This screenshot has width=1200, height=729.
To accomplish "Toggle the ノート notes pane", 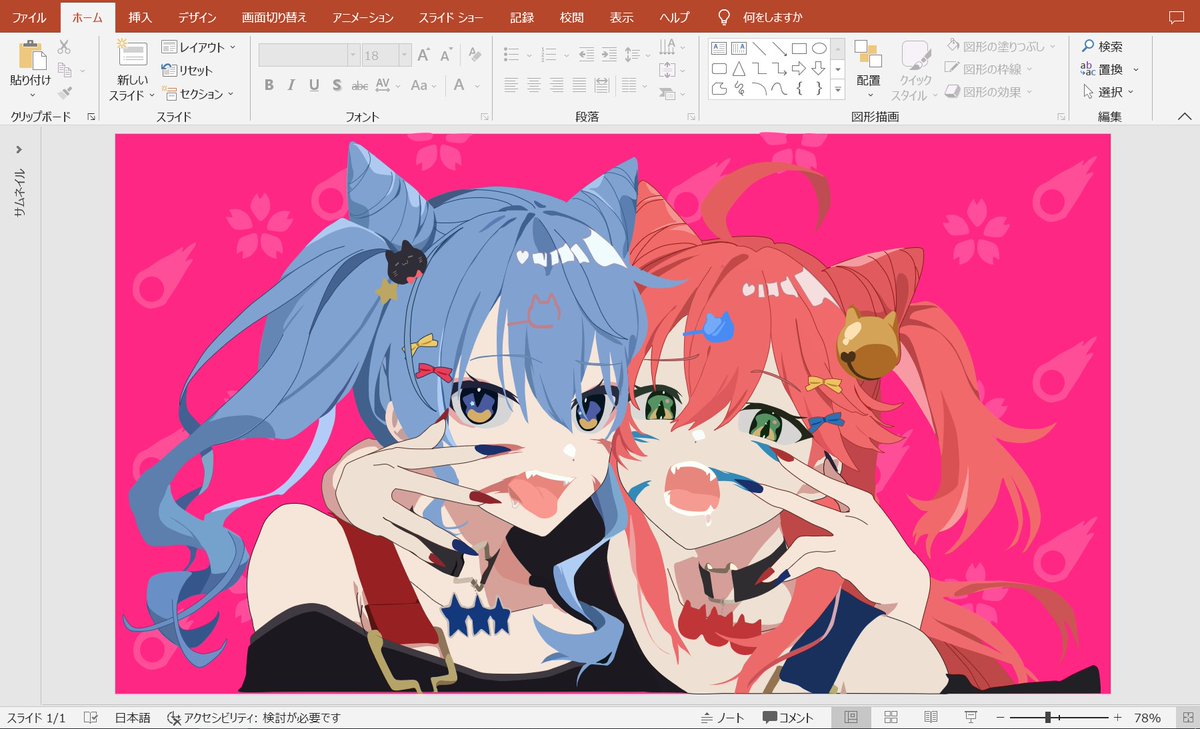I will tap(723, 718).
